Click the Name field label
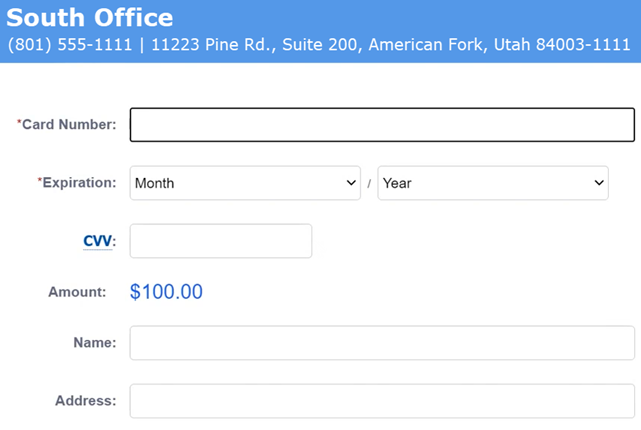The width and height of the screenshot is (641, 430). (94, 343)
